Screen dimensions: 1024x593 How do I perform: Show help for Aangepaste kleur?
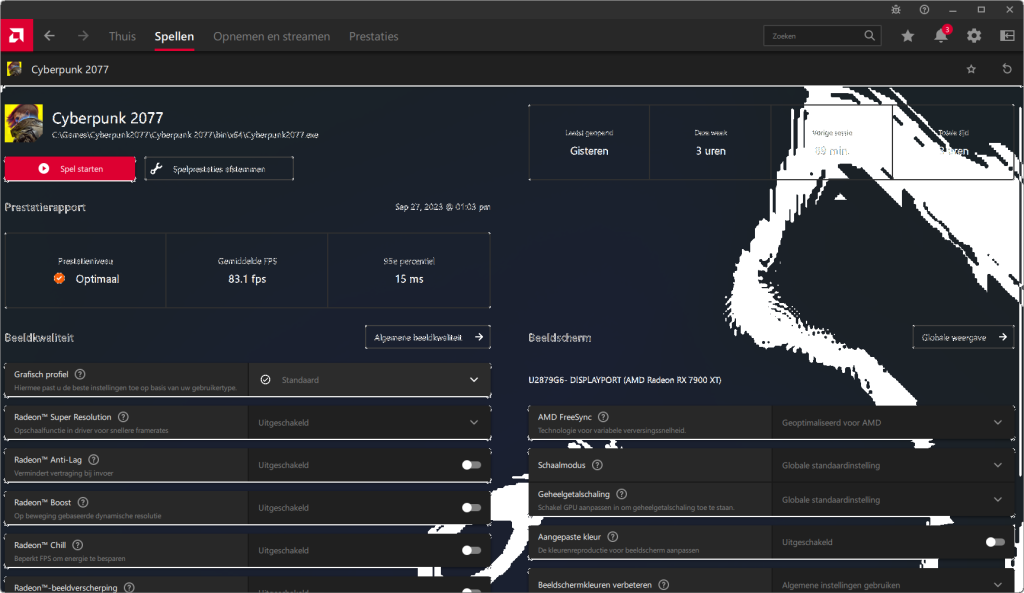(x=613, y=537)
